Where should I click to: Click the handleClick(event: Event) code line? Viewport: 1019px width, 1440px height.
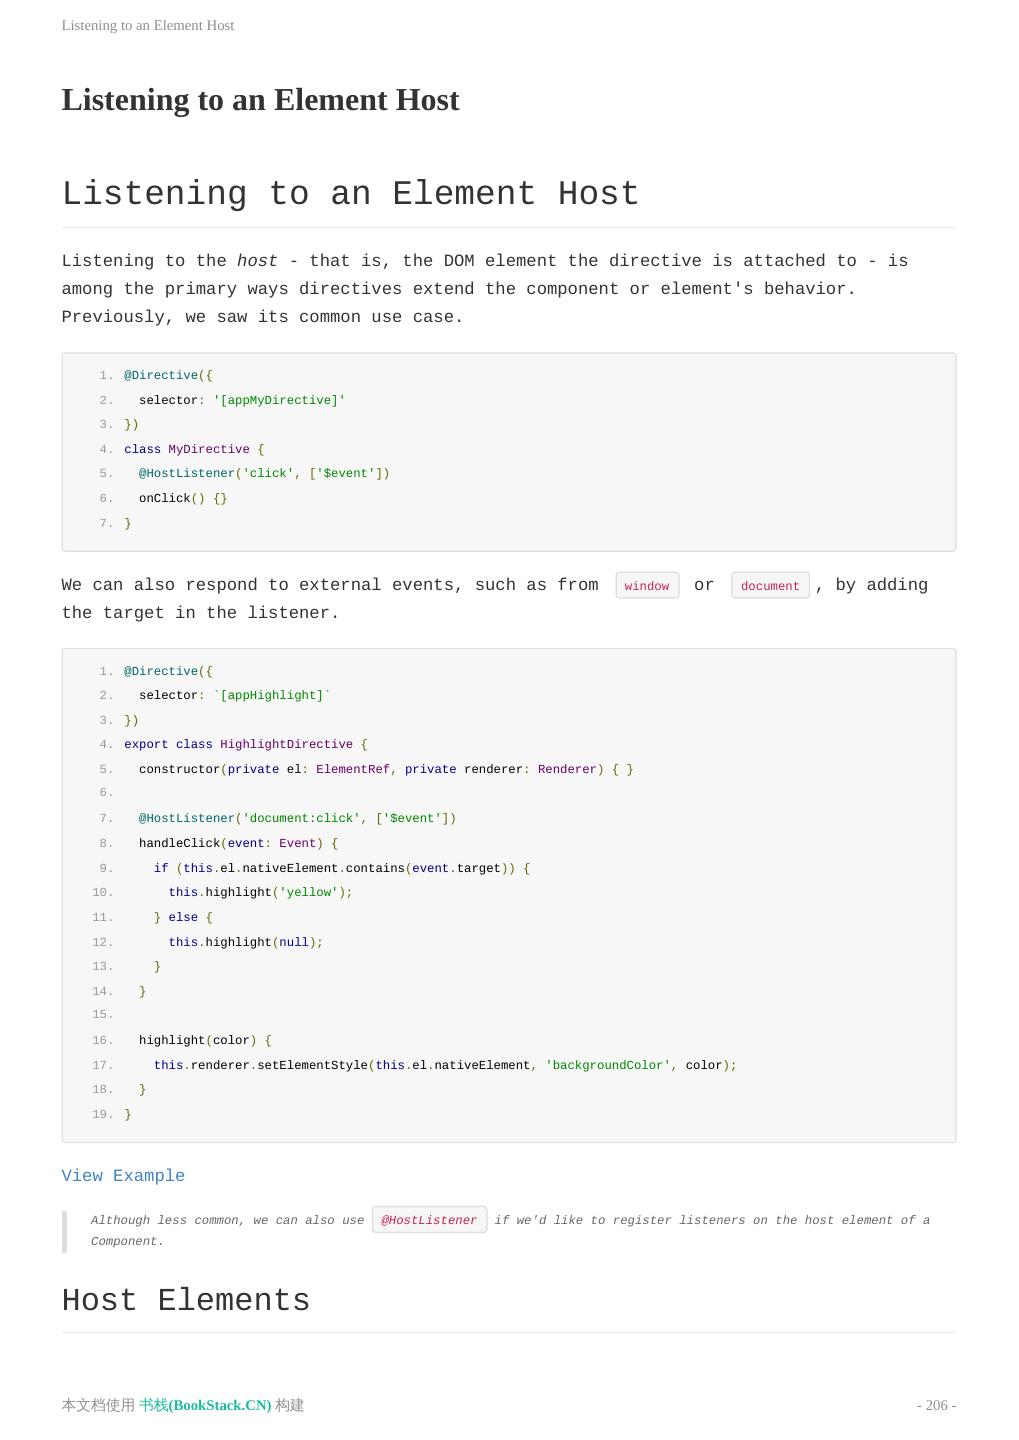(238, 844)
